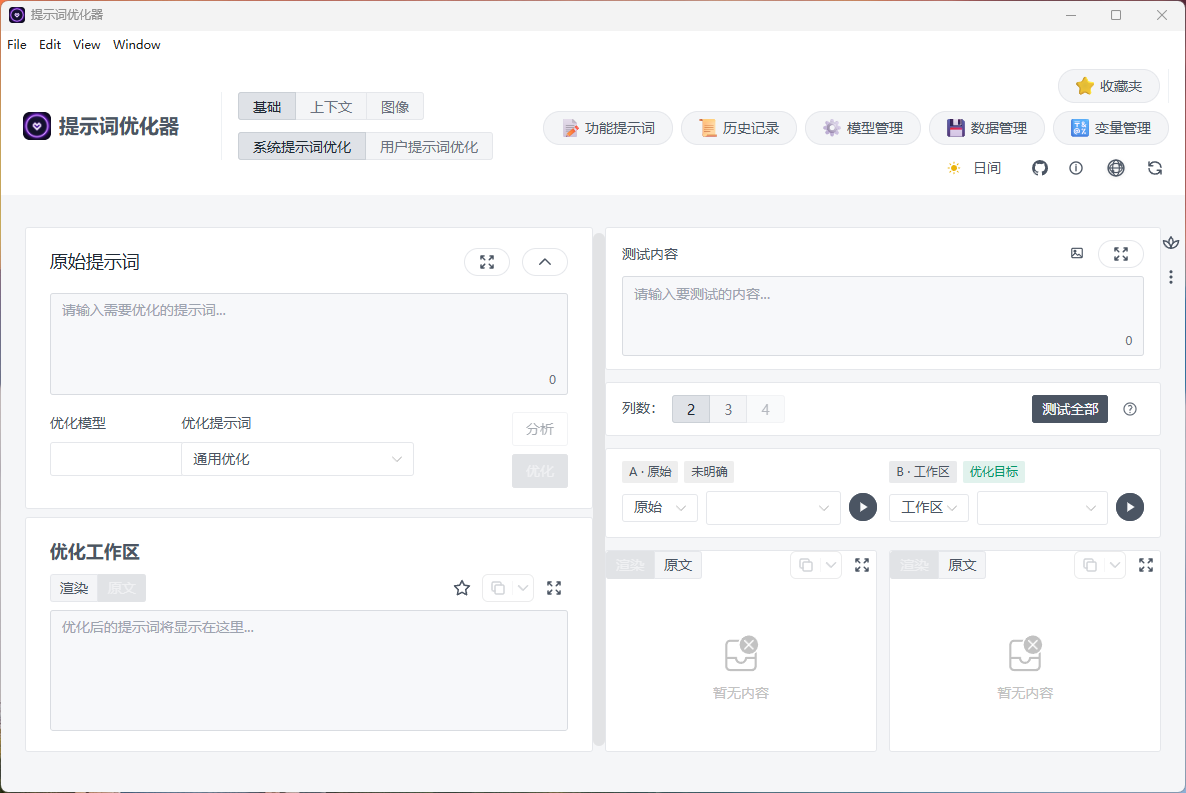The image size is (1186, 793).
Task: Click the 未明确 tag
Action: pos(709,471)
